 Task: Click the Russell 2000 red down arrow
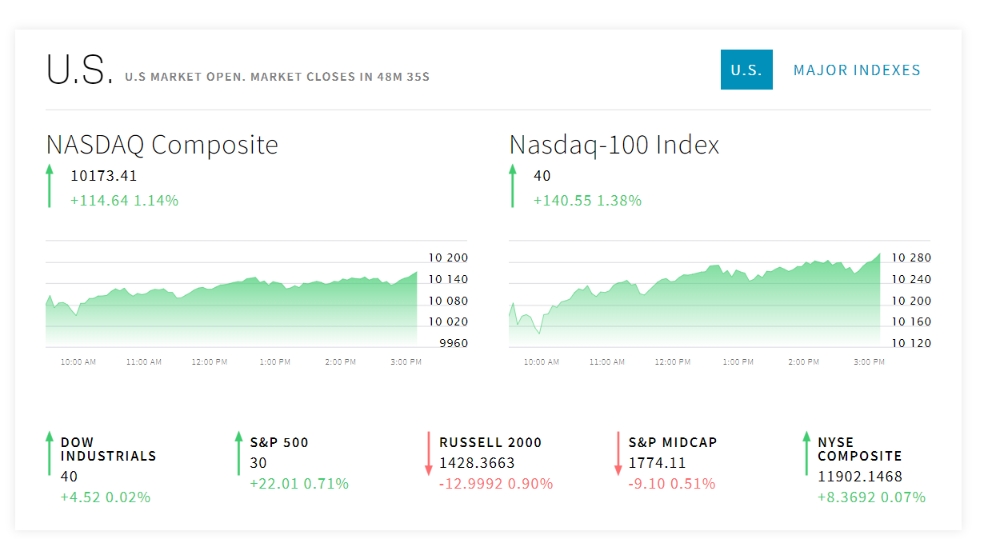428,453
